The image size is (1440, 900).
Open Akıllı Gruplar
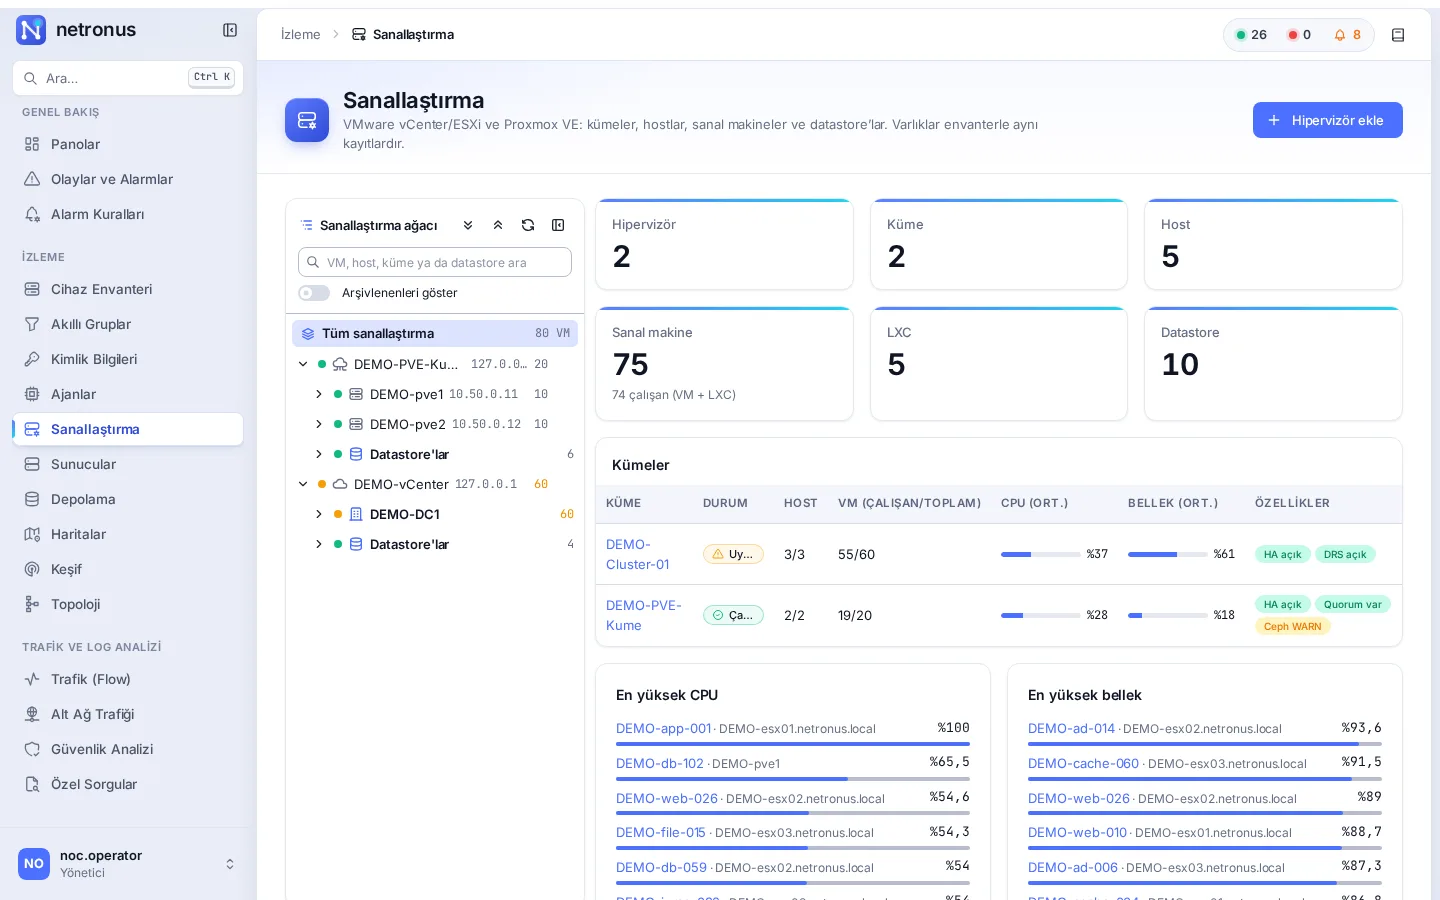click(128, 324)
